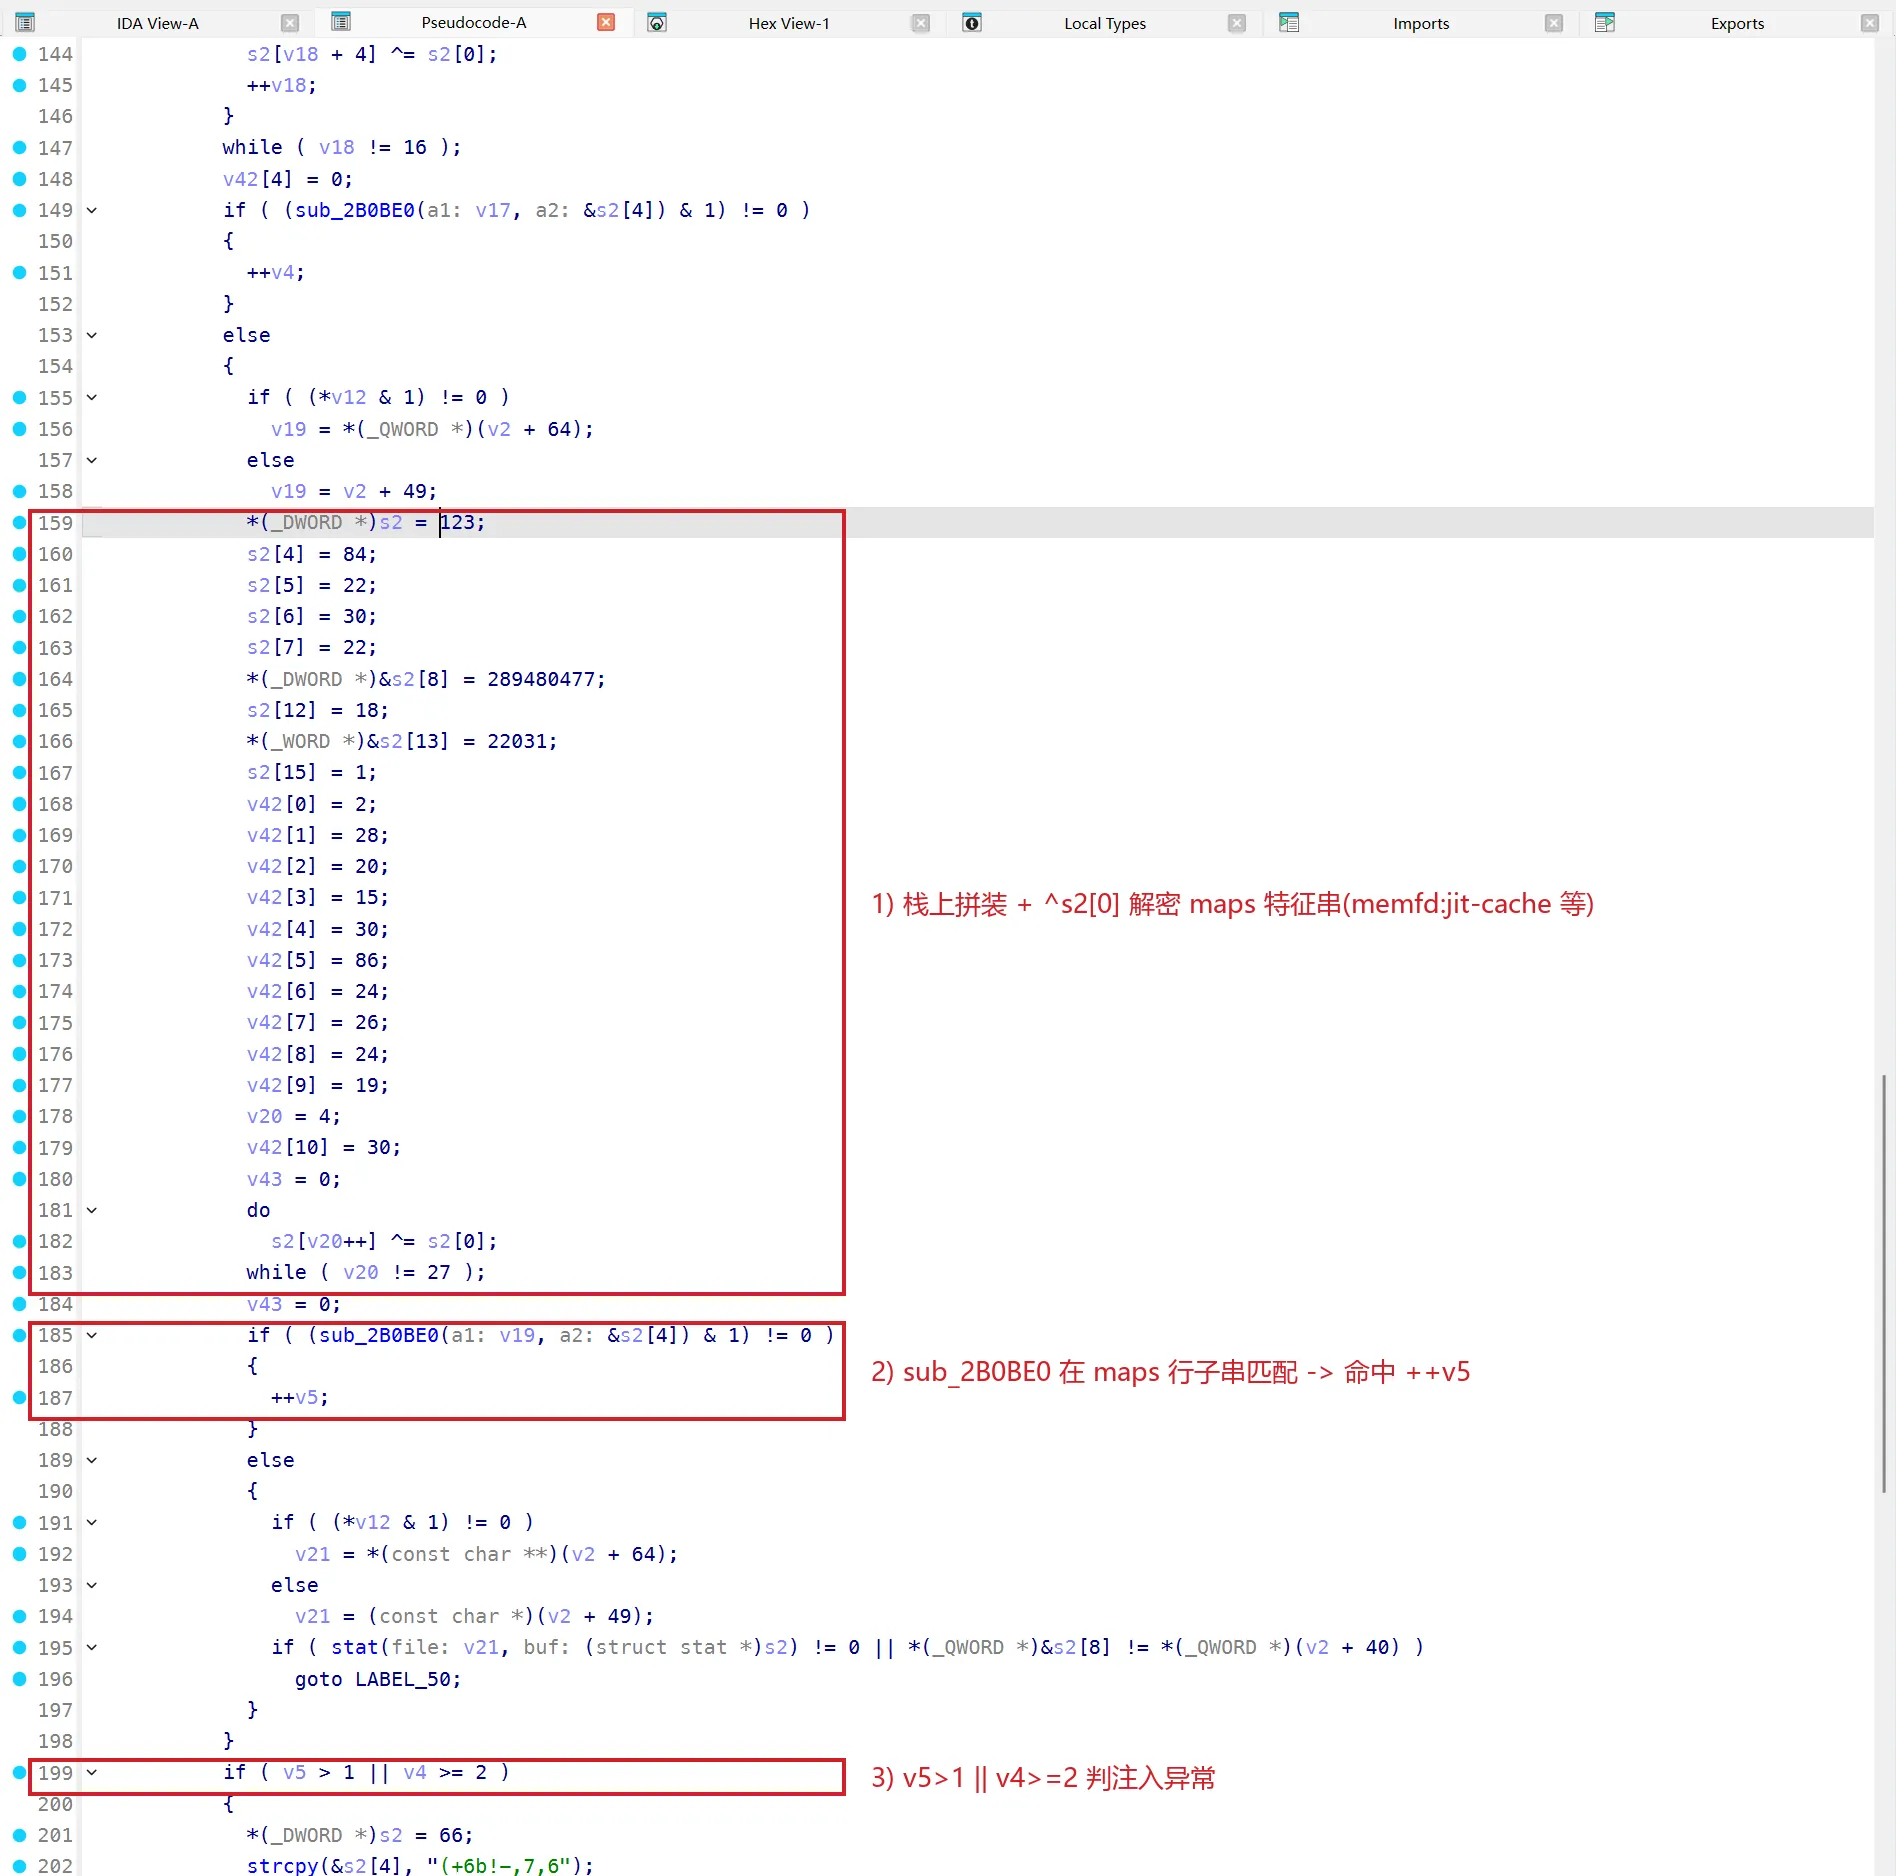1896x1876 pixels.
Task: Collapse the if block at line 149
Action: pyautogui.click(x=92, y=210)
